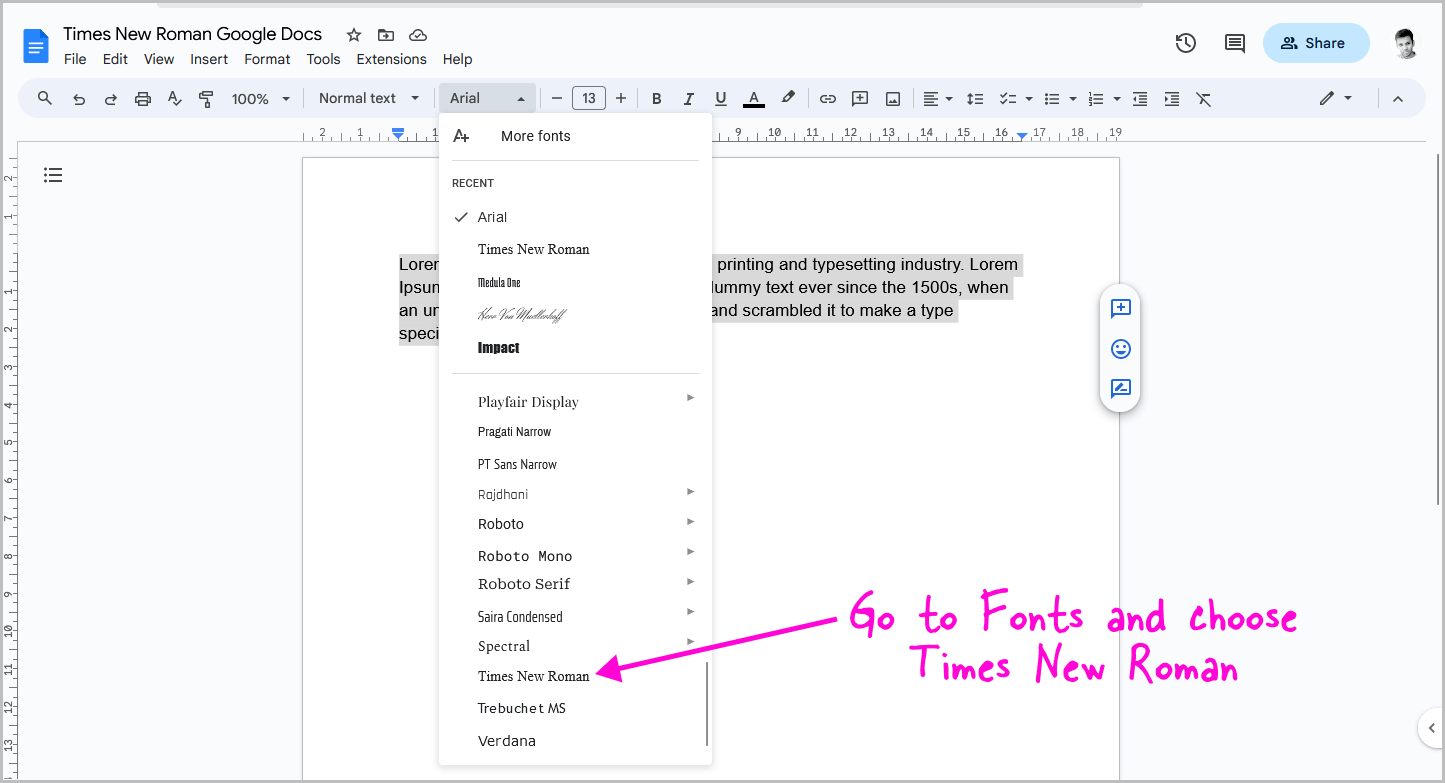Screen dimensions: 1445x783
Task: Open the Tools menu
Action: (323, 59)
